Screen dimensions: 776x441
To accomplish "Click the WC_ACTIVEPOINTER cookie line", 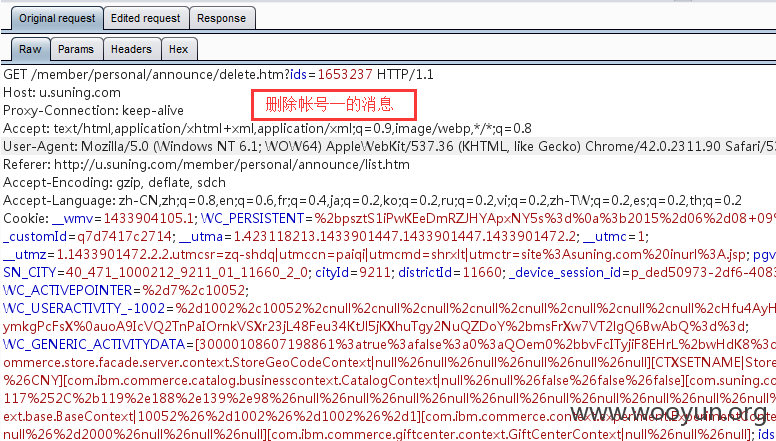I will [x=126, y=291].
